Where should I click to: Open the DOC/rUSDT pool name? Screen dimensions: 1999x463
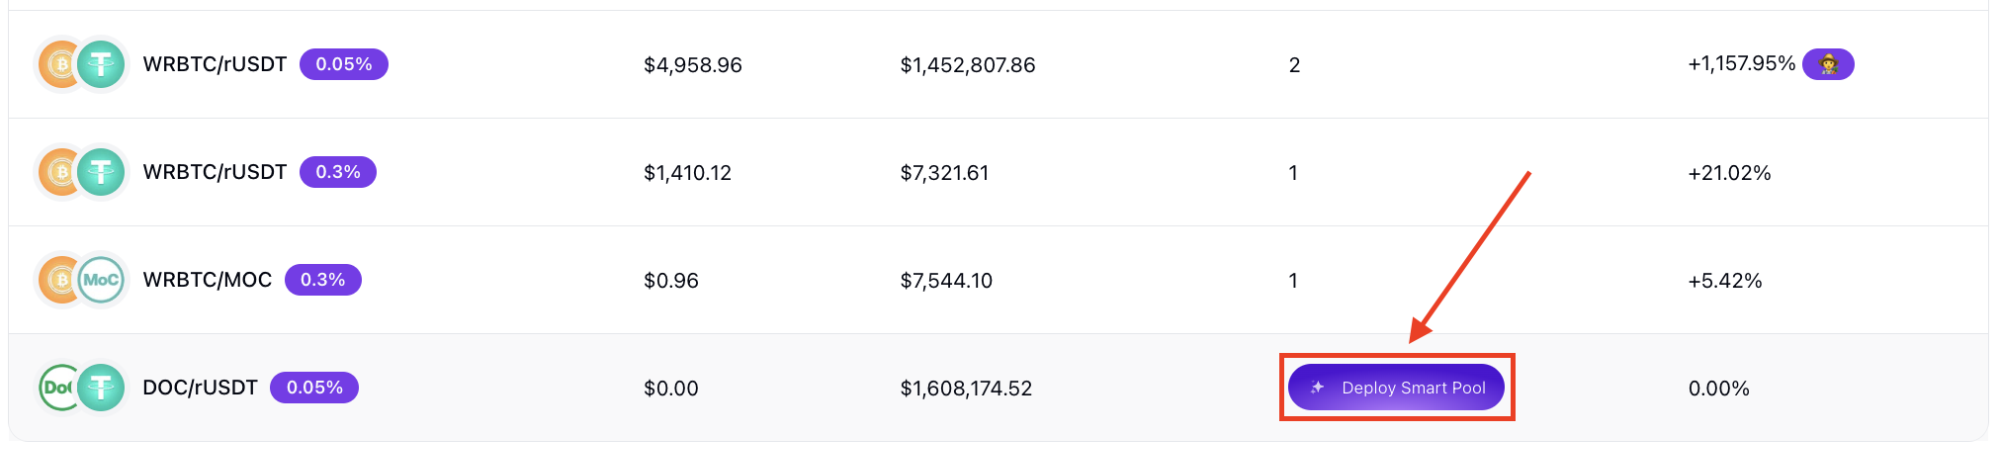click(200, 388)
